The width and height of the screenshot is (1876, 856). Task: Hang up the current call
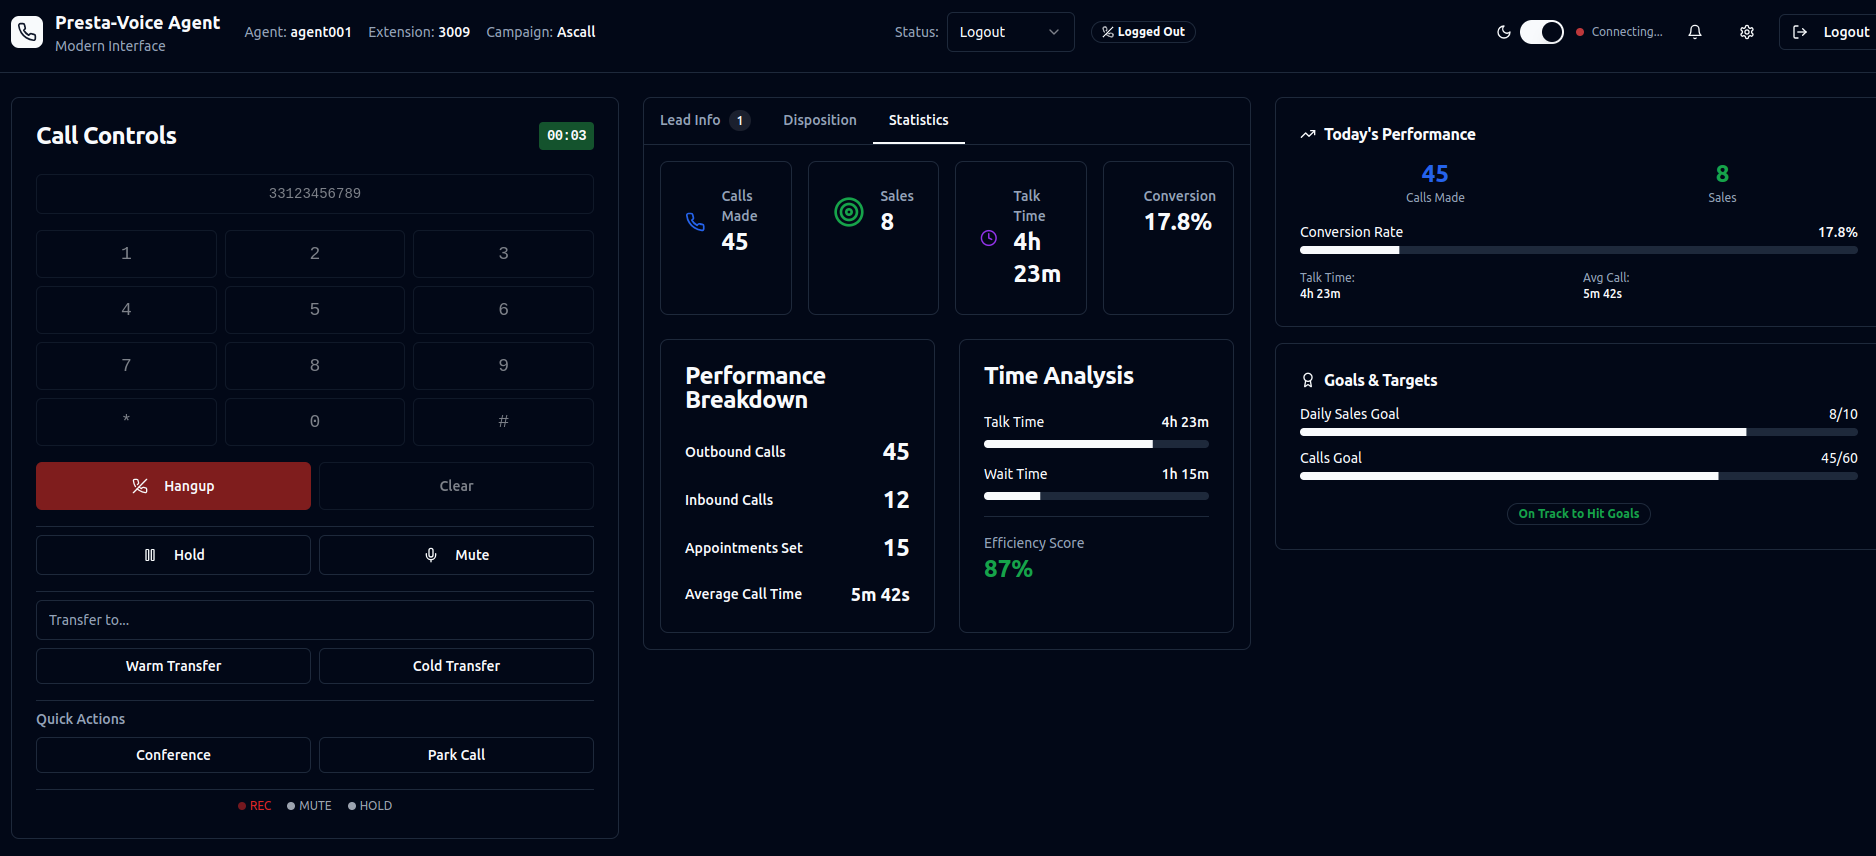coord(173,486)
